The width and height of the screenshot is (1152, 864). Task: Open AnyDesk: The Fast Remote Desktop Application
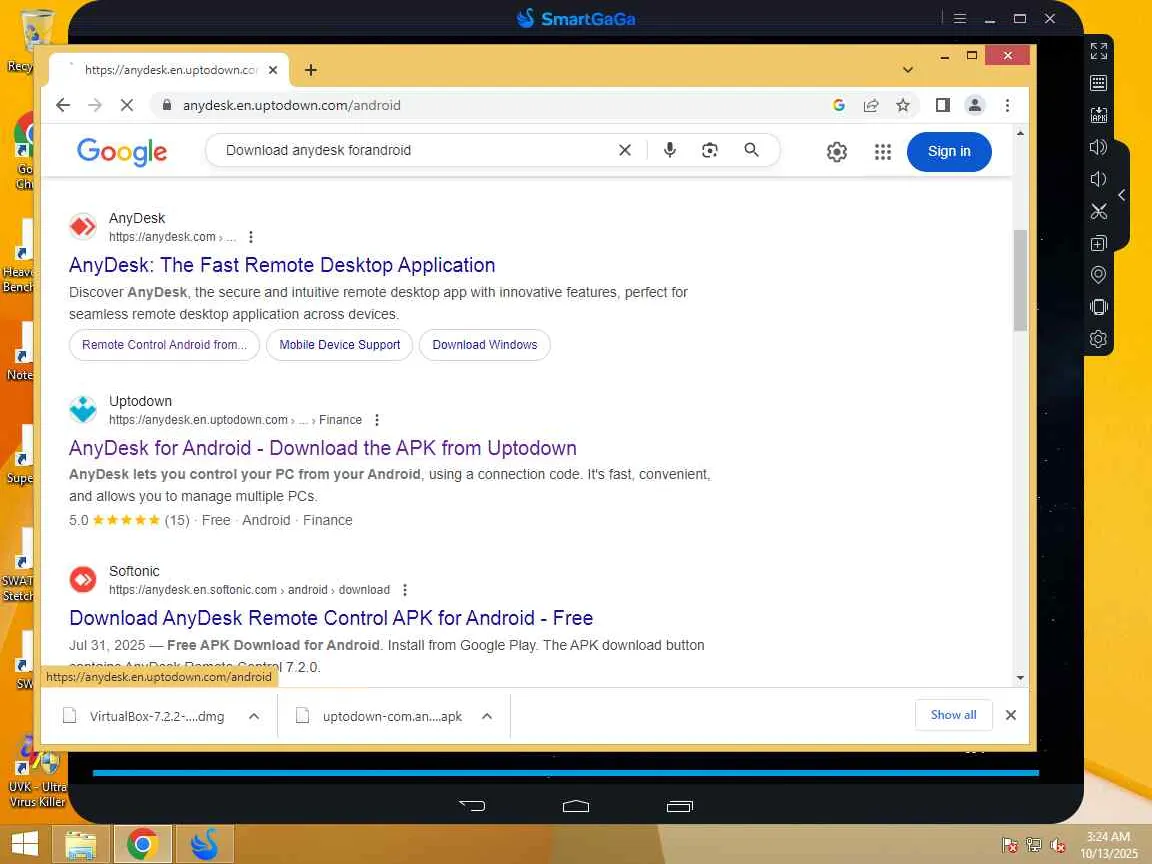coord(282,264)
